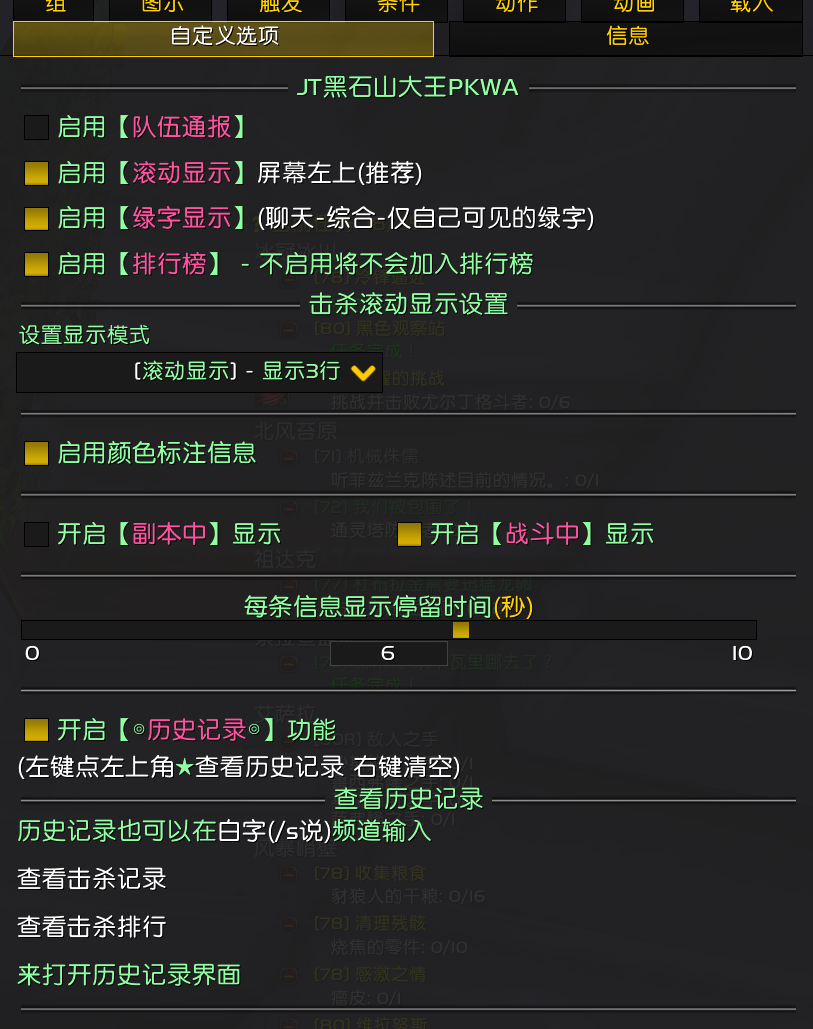
Task: Click the 查看击杀记录 button
Action: pyautogui.click(x=92, y=879)
